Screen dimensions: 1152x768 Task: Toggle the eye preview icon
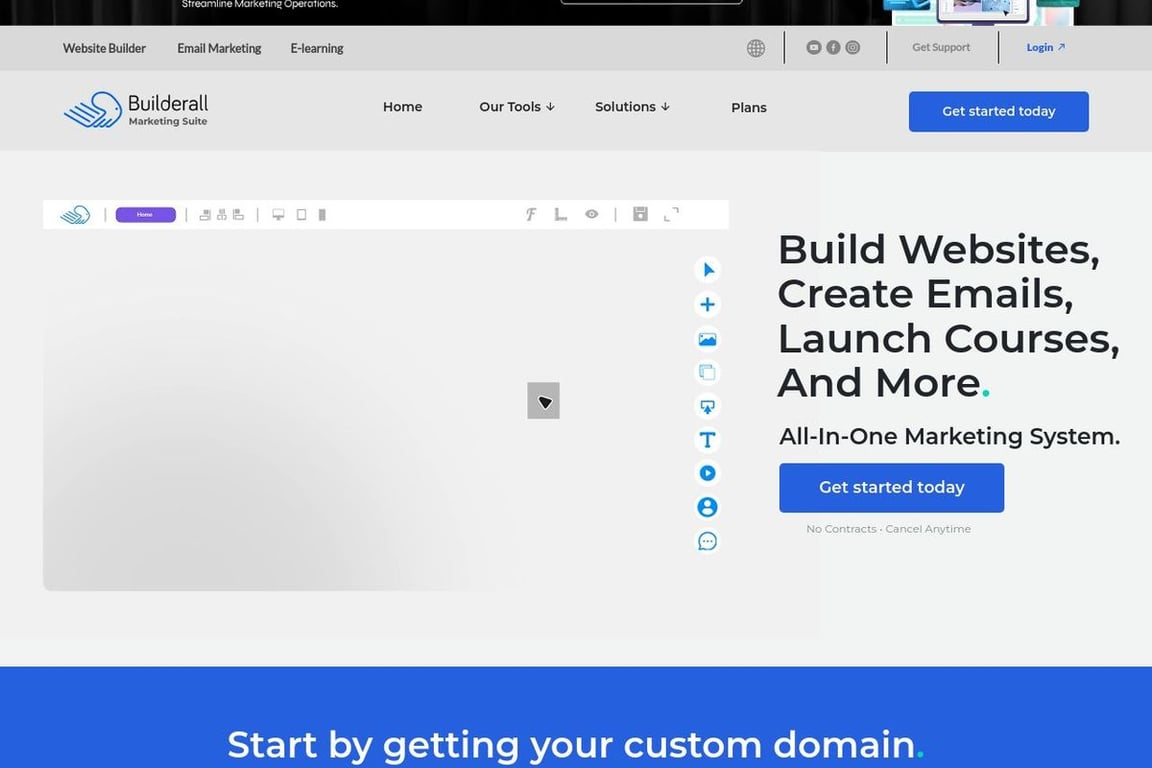[x=591, y=214]
